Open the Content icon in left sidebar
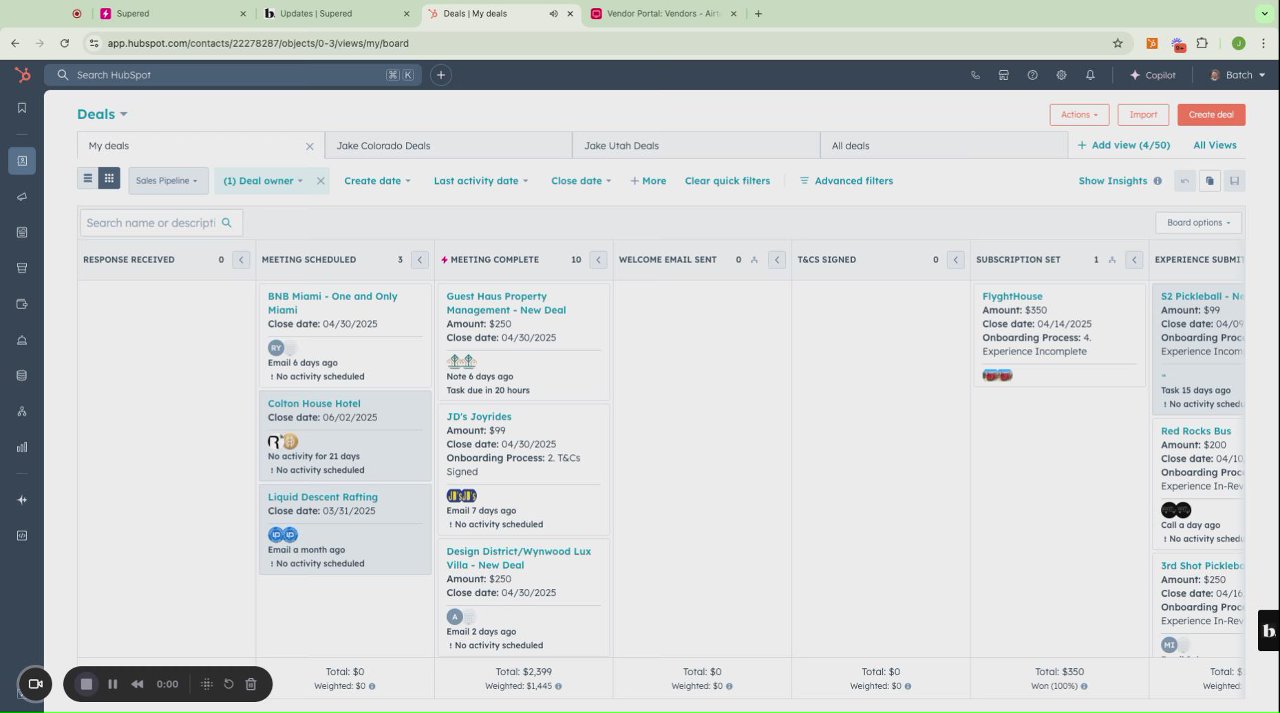Screen dimensions: 1280x713 (22, 232)
